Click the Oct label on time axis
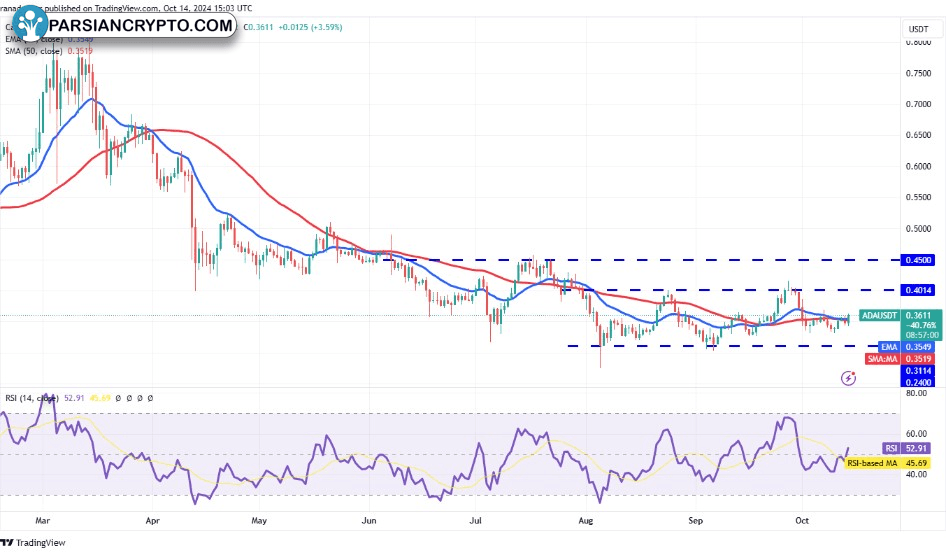The width and height of the screenshot is (946, 552). click(802, 520)
